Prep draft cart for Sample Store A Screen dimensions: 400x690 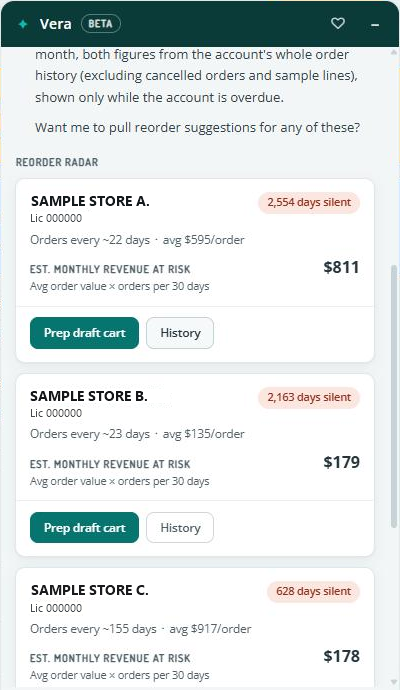coord(84,333)
